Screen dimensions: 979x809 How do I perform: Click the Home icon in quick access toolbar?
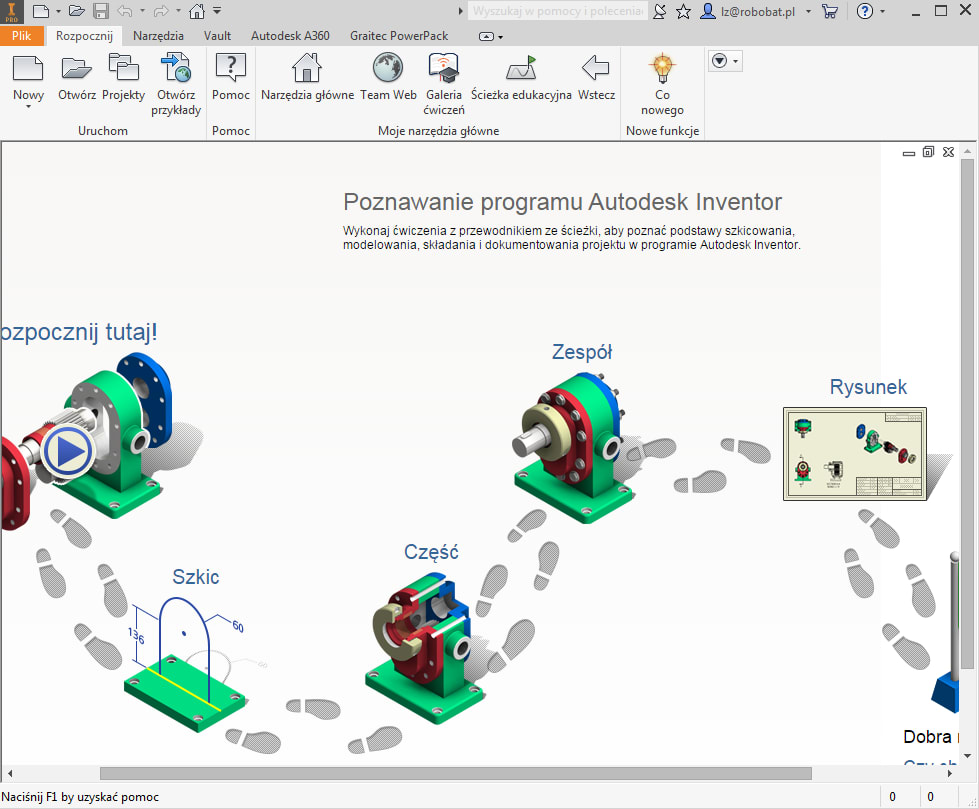pyautogui.click(x=197, y=11)
